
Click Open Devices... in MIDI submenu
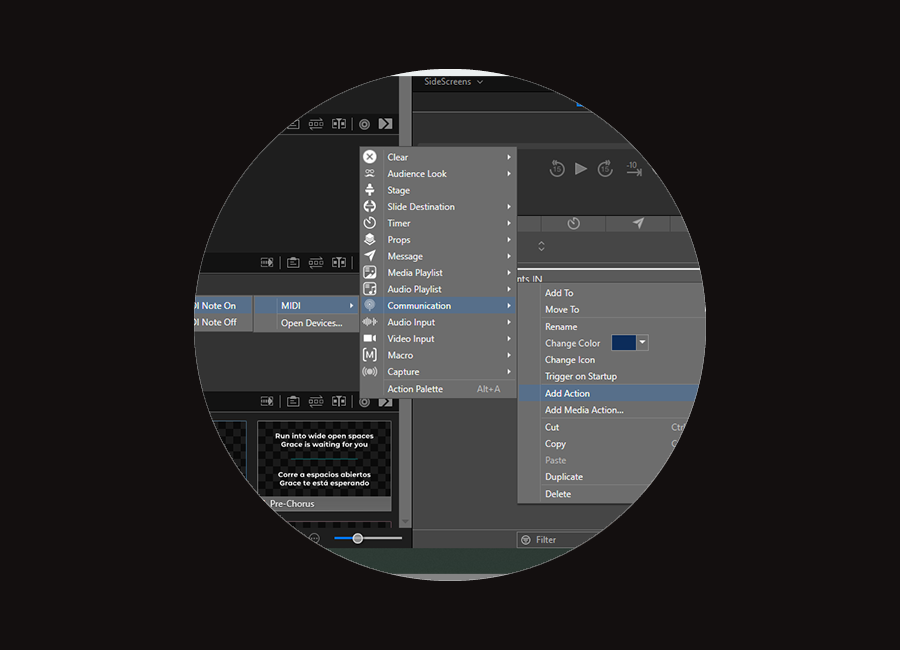(311, 323)
